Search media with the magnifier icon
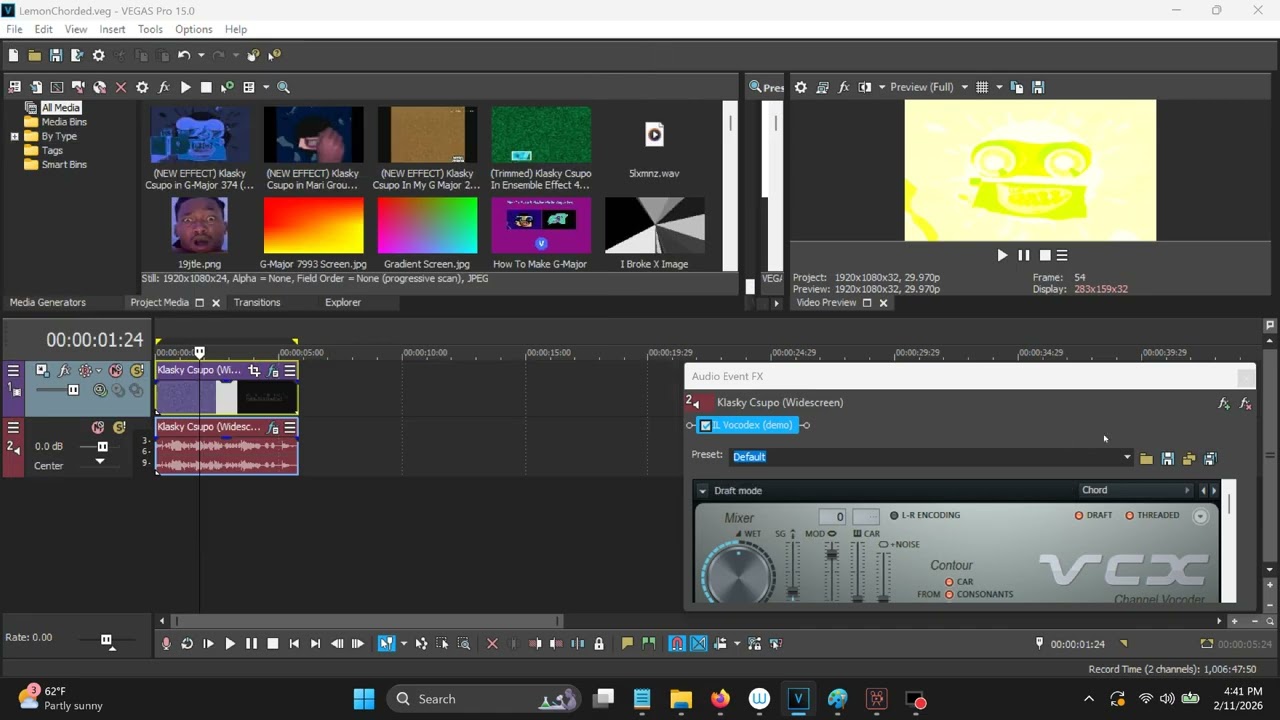This screenshot has width=1280, height=720. 283,87
